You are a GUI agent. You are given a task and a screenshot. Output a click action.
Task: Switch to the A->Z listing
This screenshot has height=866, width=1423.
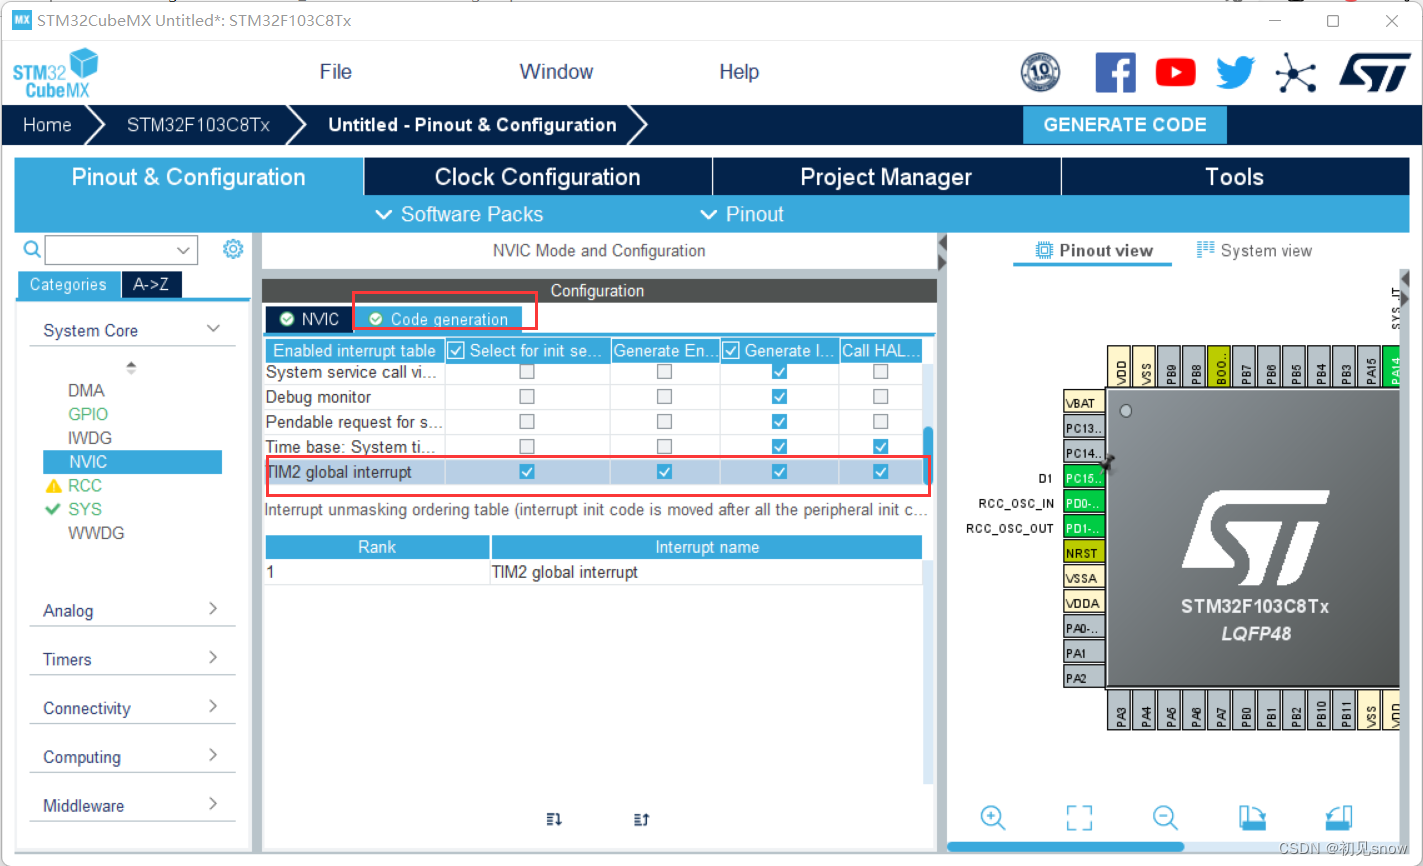(151, 284)
